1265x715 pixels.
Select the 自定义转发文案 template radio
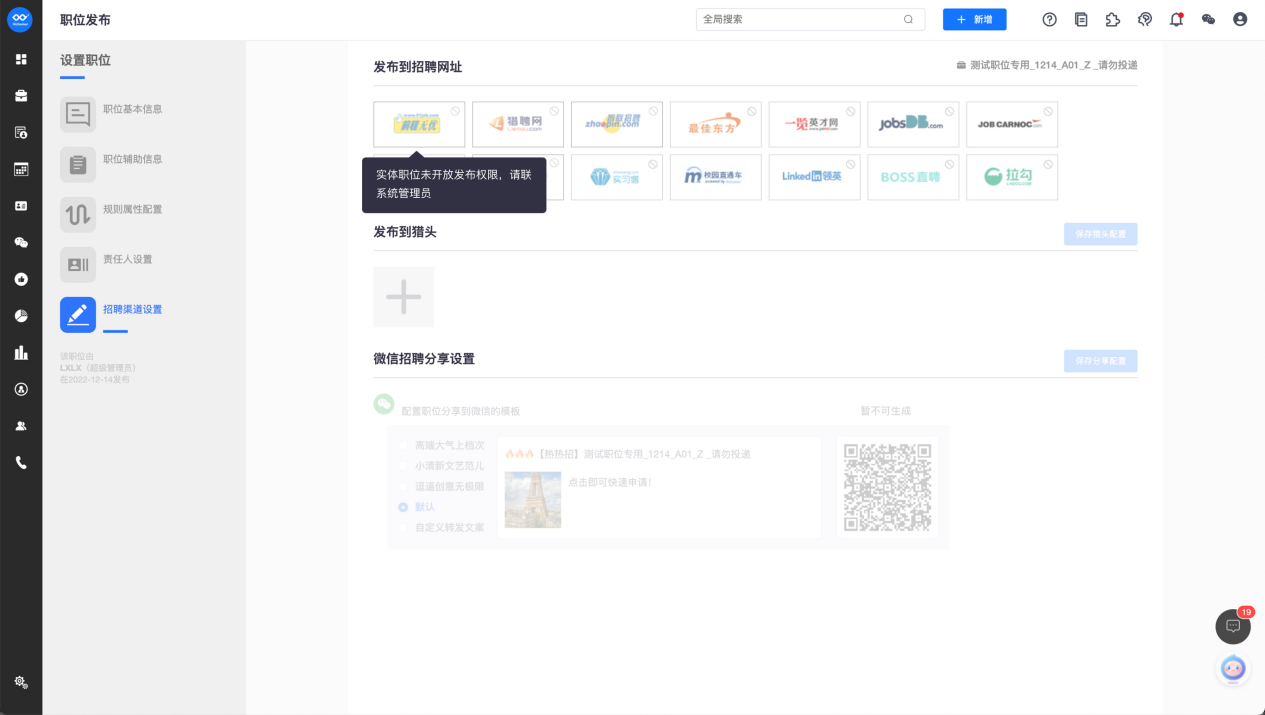403,527
